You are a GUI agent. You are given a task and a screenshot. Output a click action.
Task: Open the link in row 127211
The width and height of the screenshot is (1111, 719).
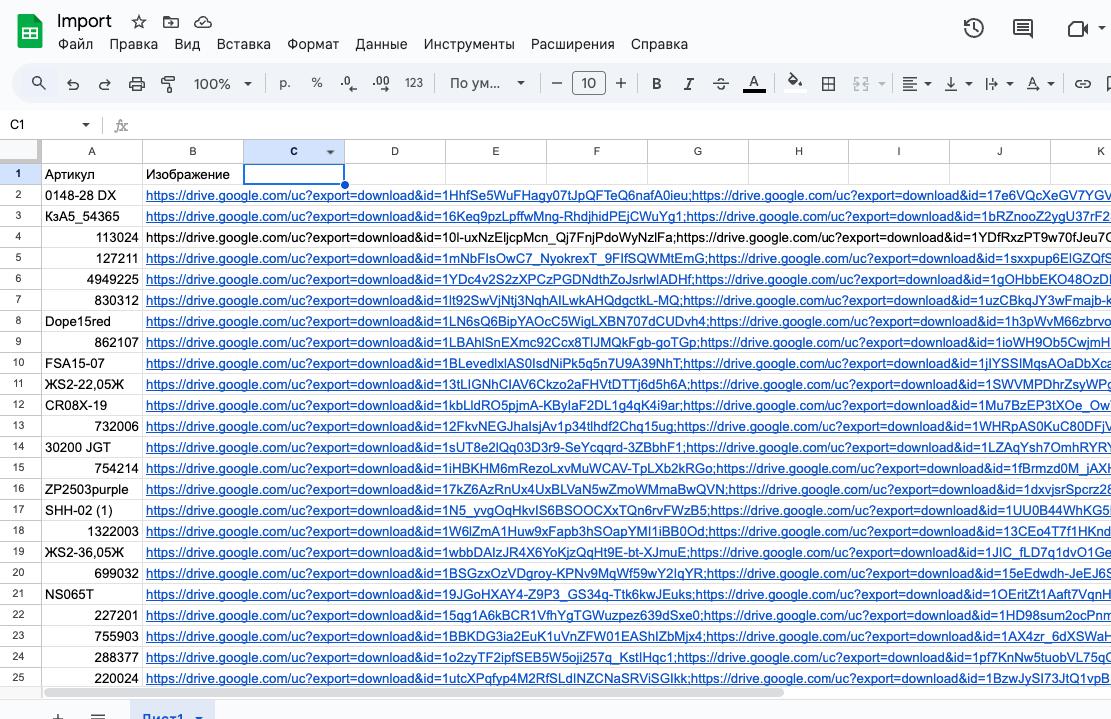[x=628, y=259]
